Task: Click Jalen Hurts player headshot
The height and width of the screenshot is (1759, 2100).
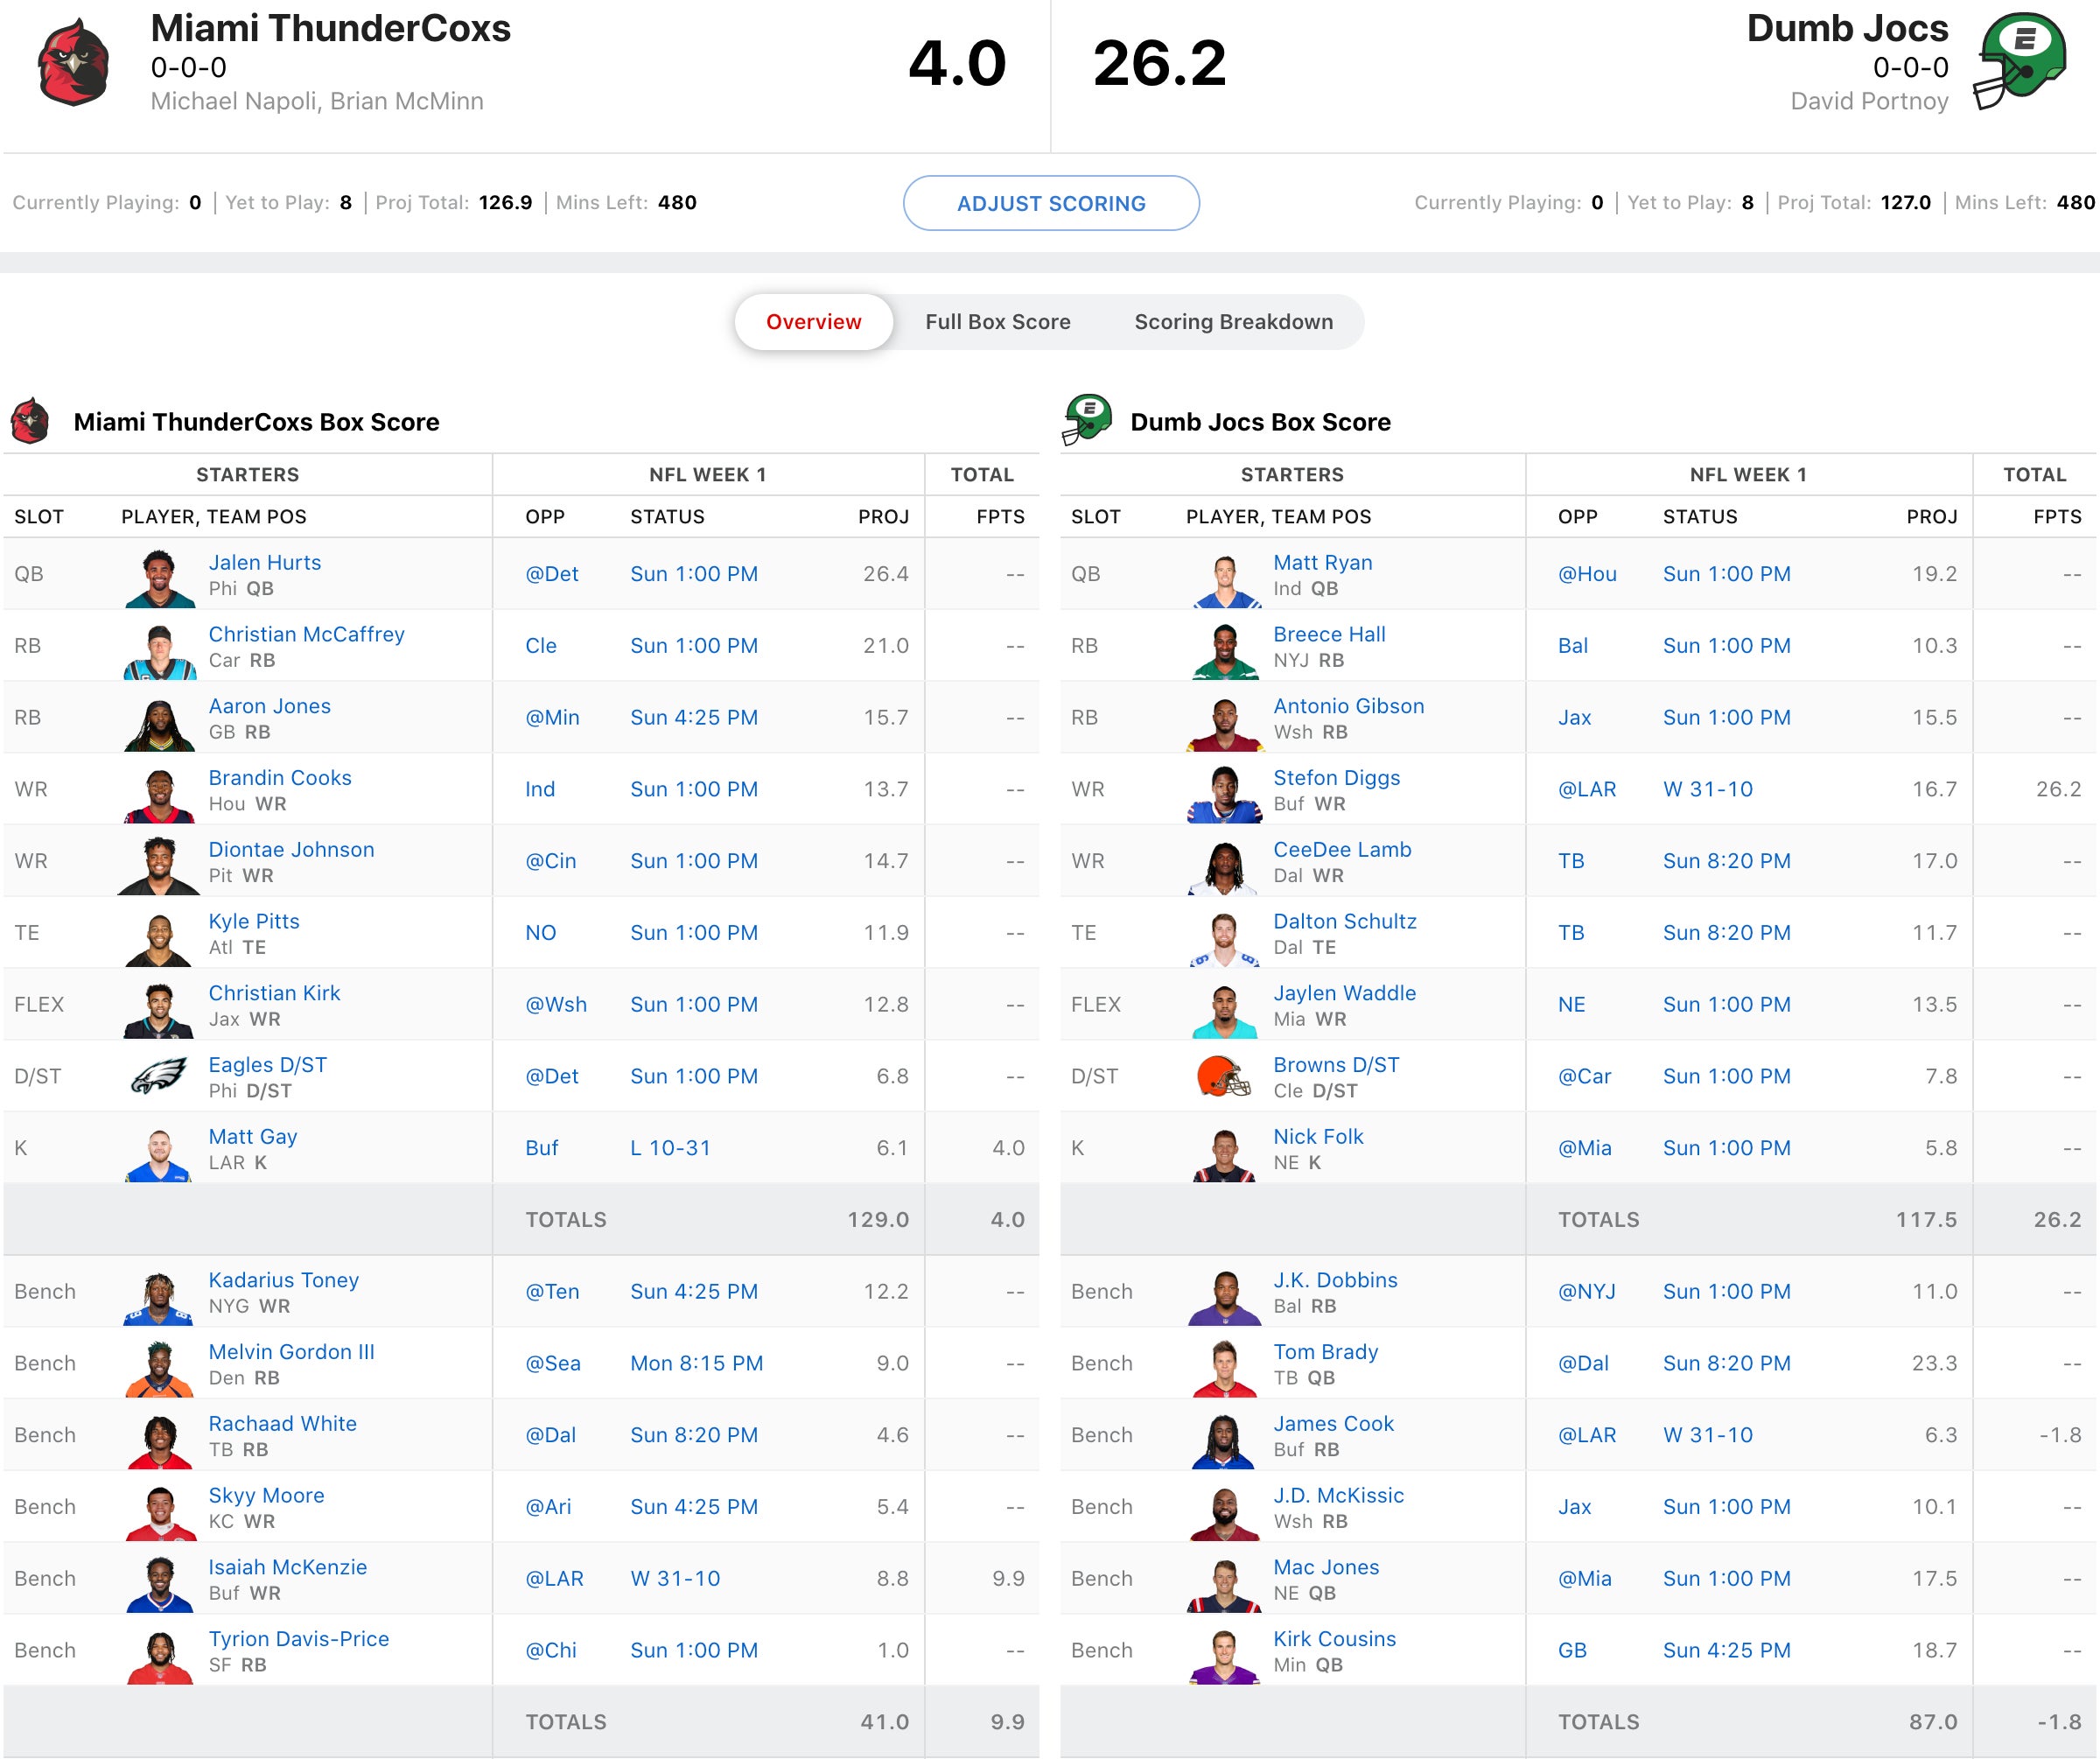Action: (159, 577)
